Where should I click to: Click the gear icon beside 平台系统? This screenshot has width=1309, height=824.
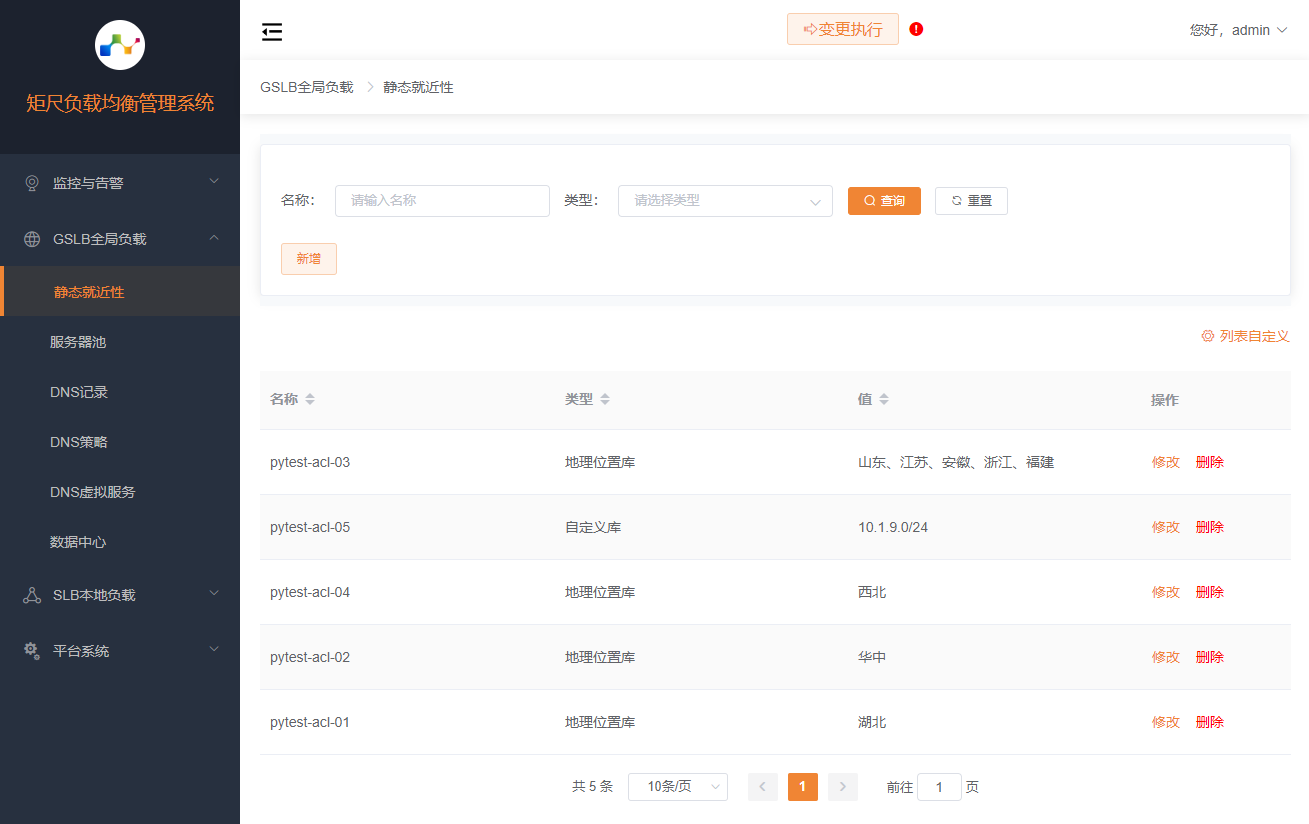tap(30, 650)
